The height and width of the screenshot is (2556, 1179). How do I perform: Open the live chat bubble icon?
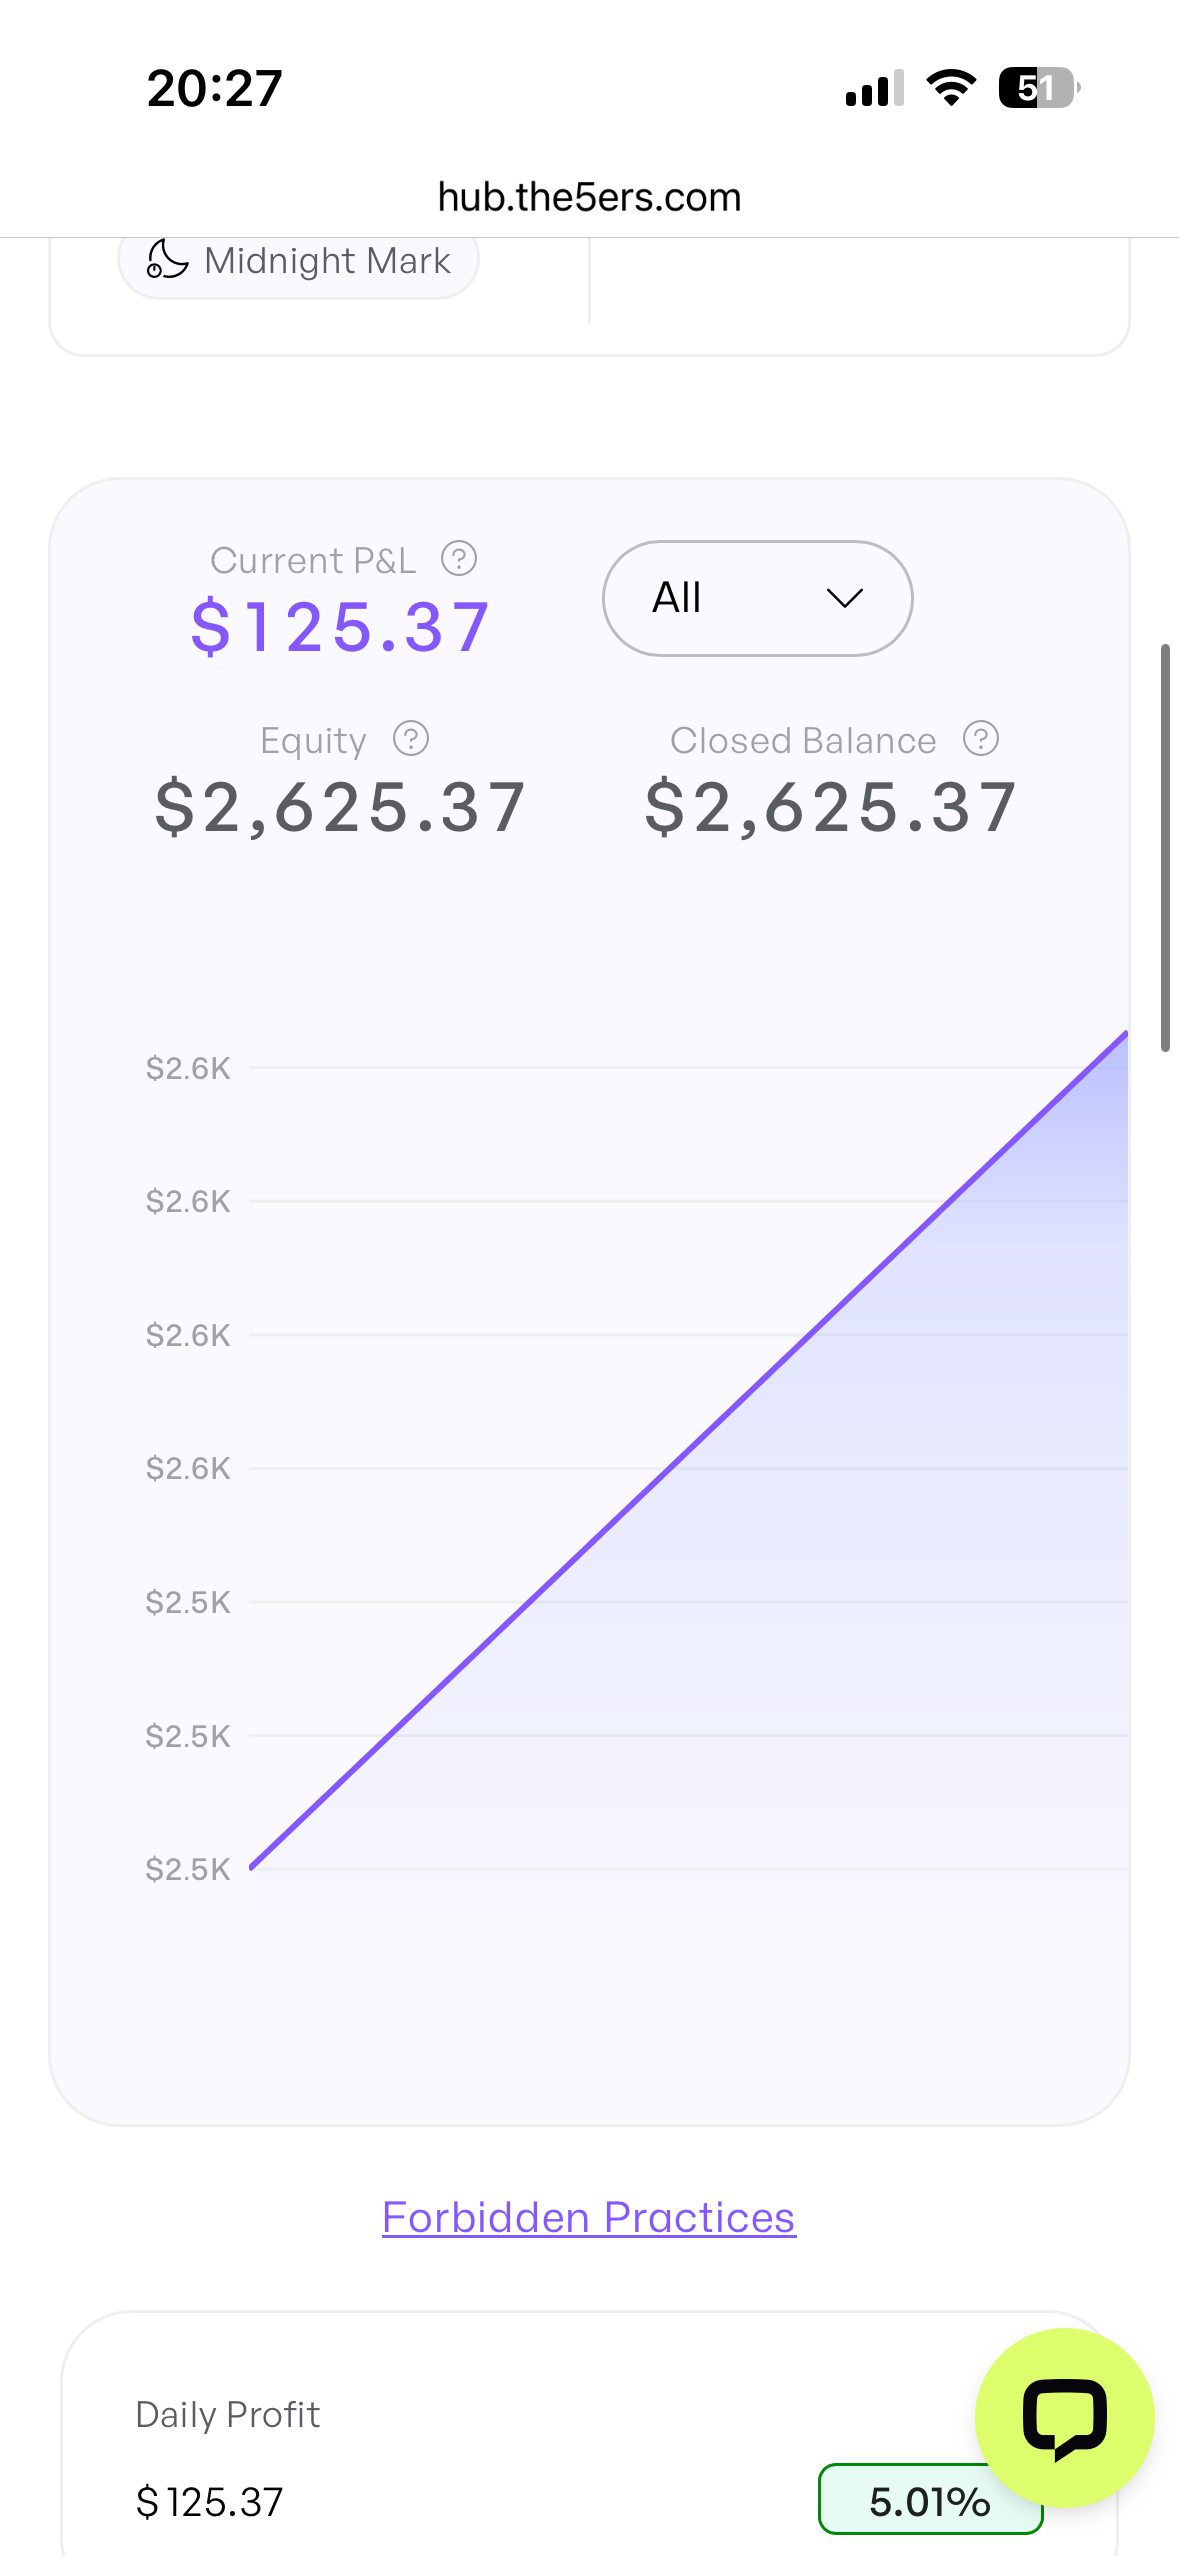pos(1064,2418)
